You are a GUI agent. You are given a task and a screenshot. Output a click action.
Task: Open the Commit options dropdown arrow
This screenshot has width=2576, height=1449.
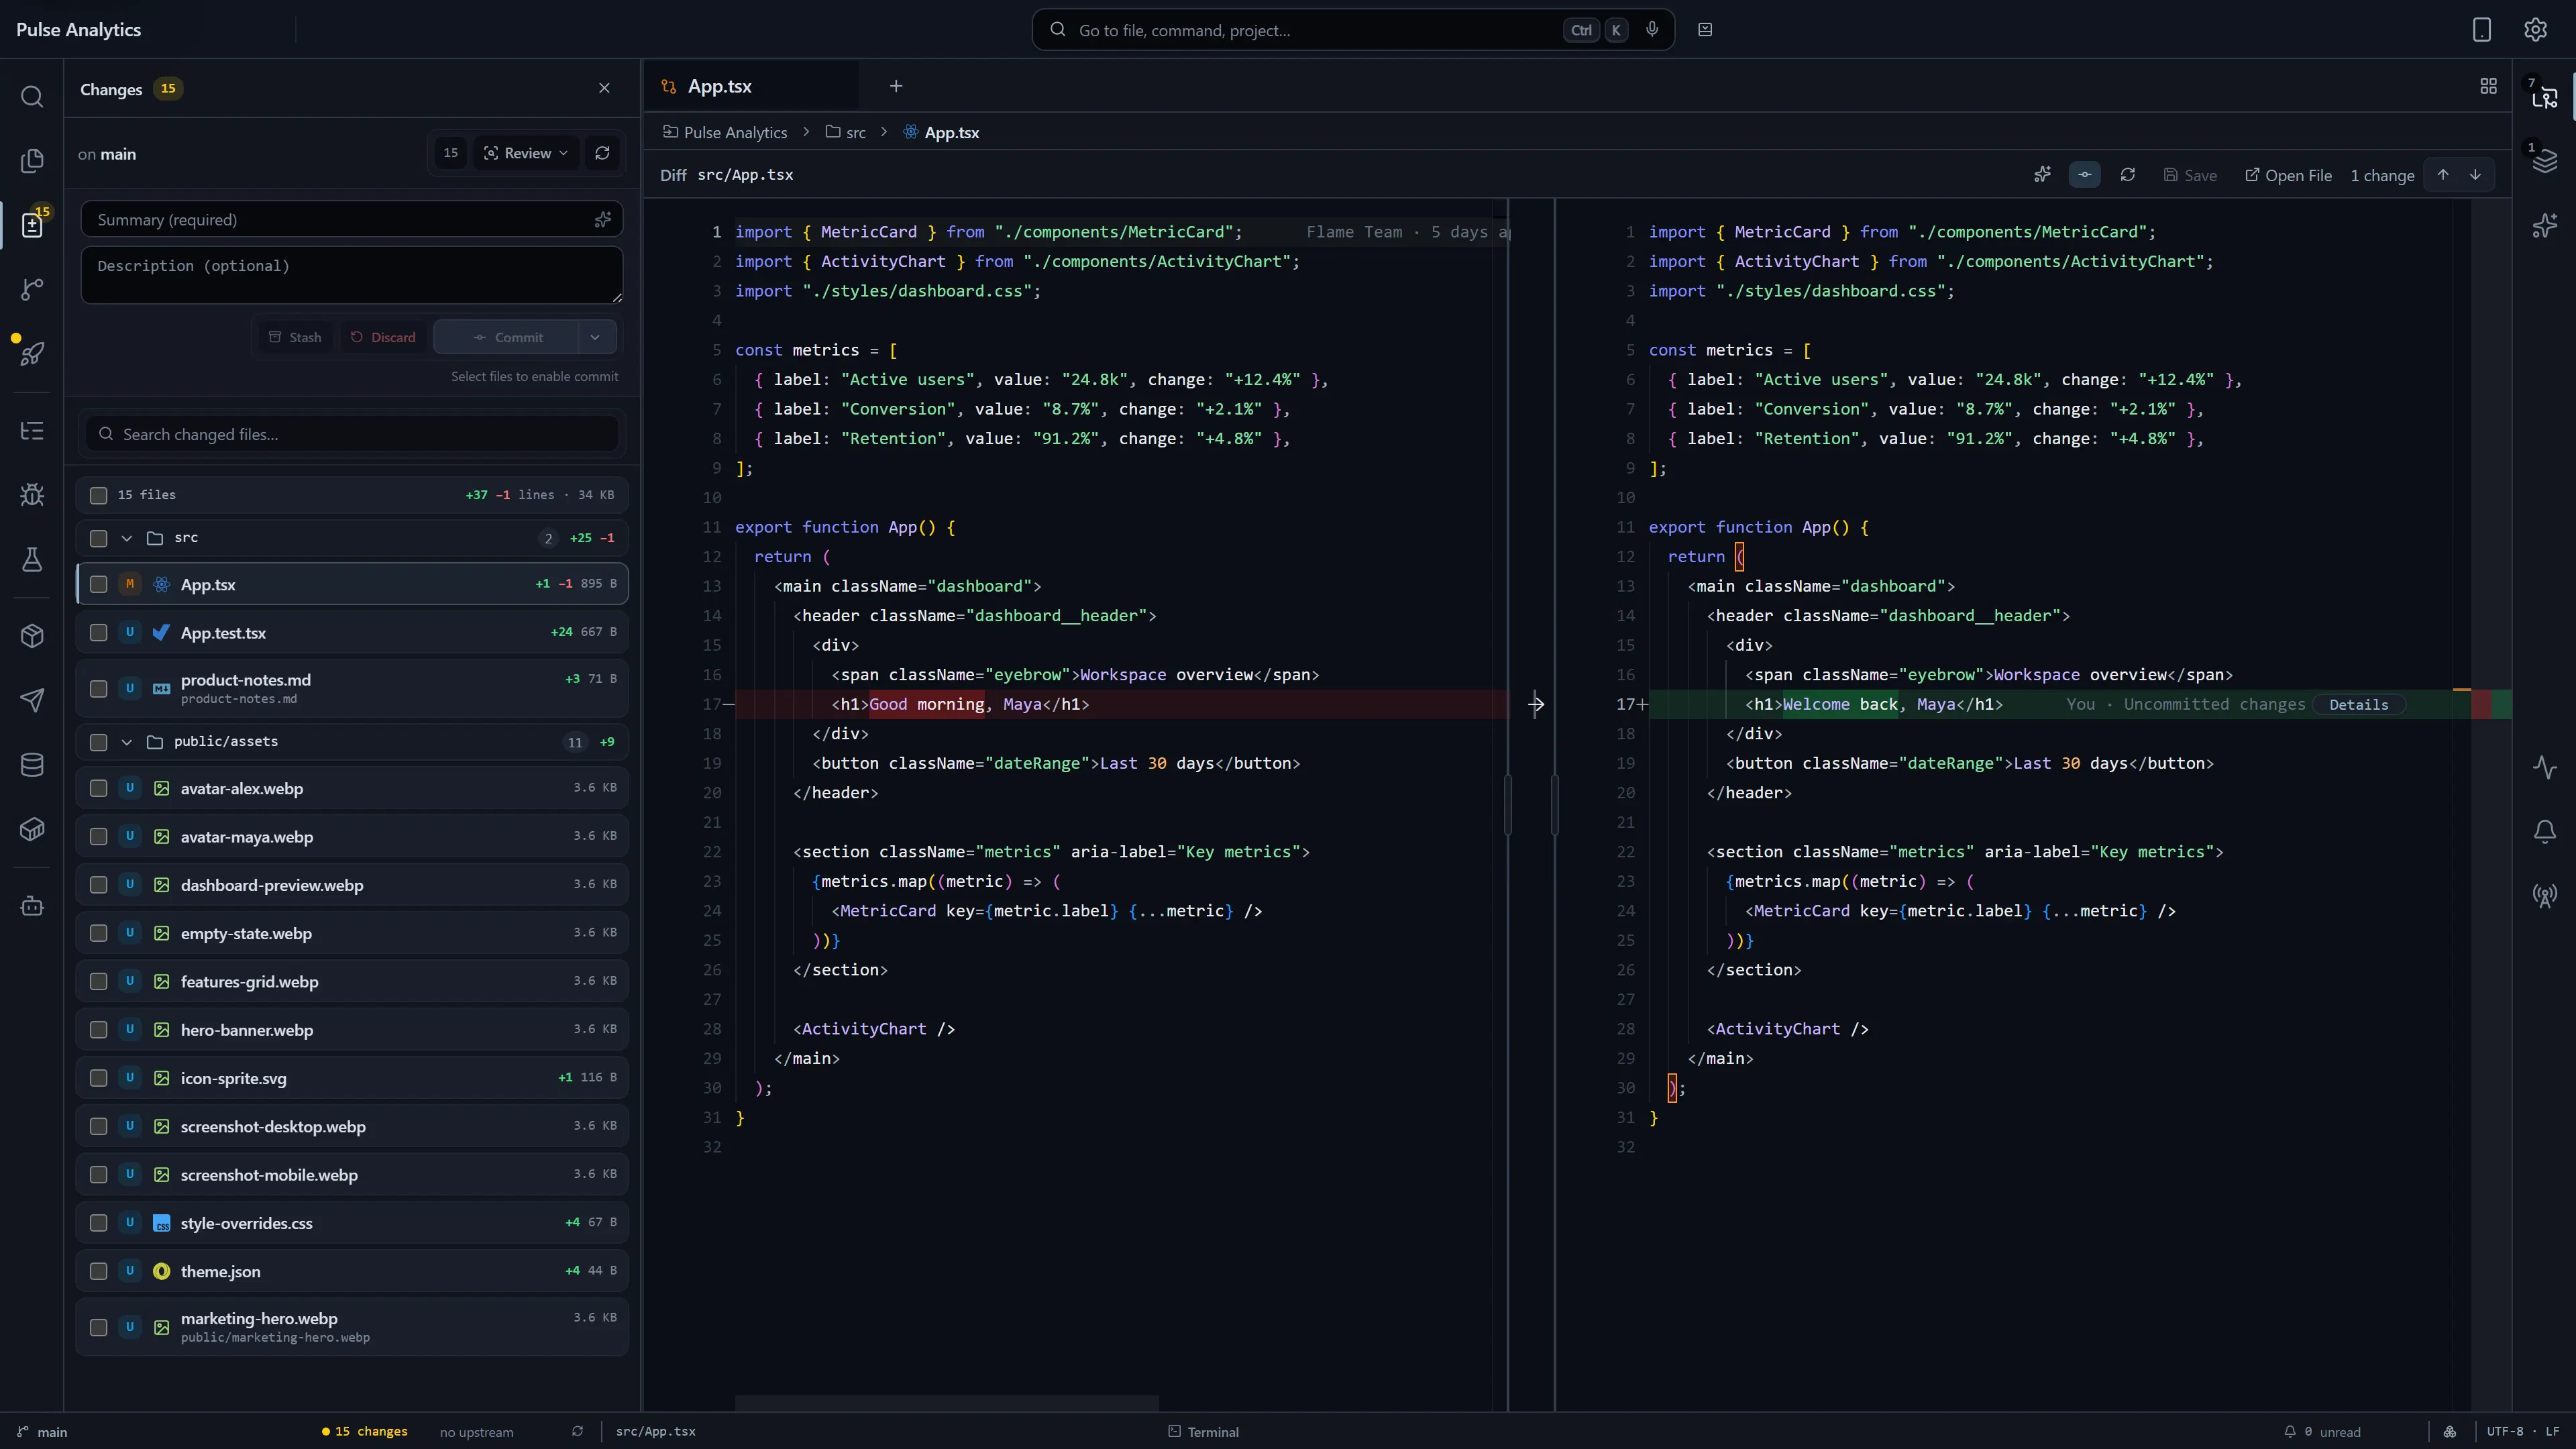(x=596, y=337)
